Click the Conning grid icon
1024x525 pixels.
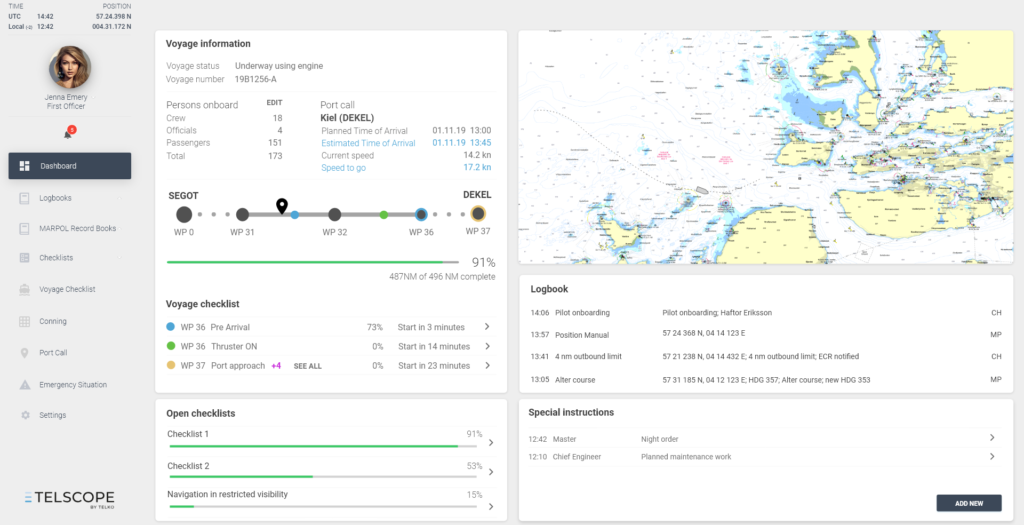click(24, 321)
